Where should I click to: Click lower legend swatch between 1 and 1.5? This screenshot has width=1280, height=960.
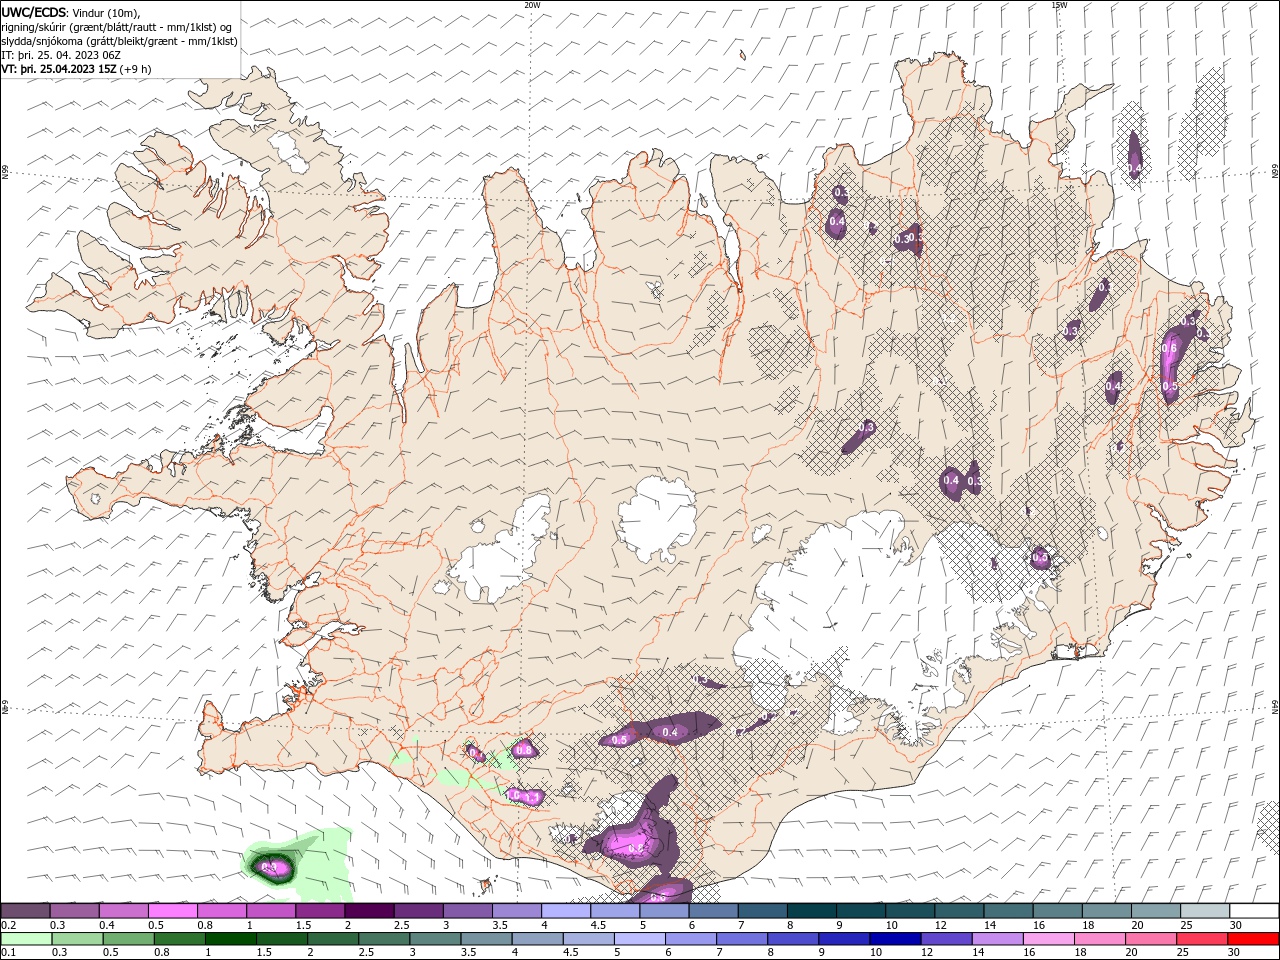230,939
